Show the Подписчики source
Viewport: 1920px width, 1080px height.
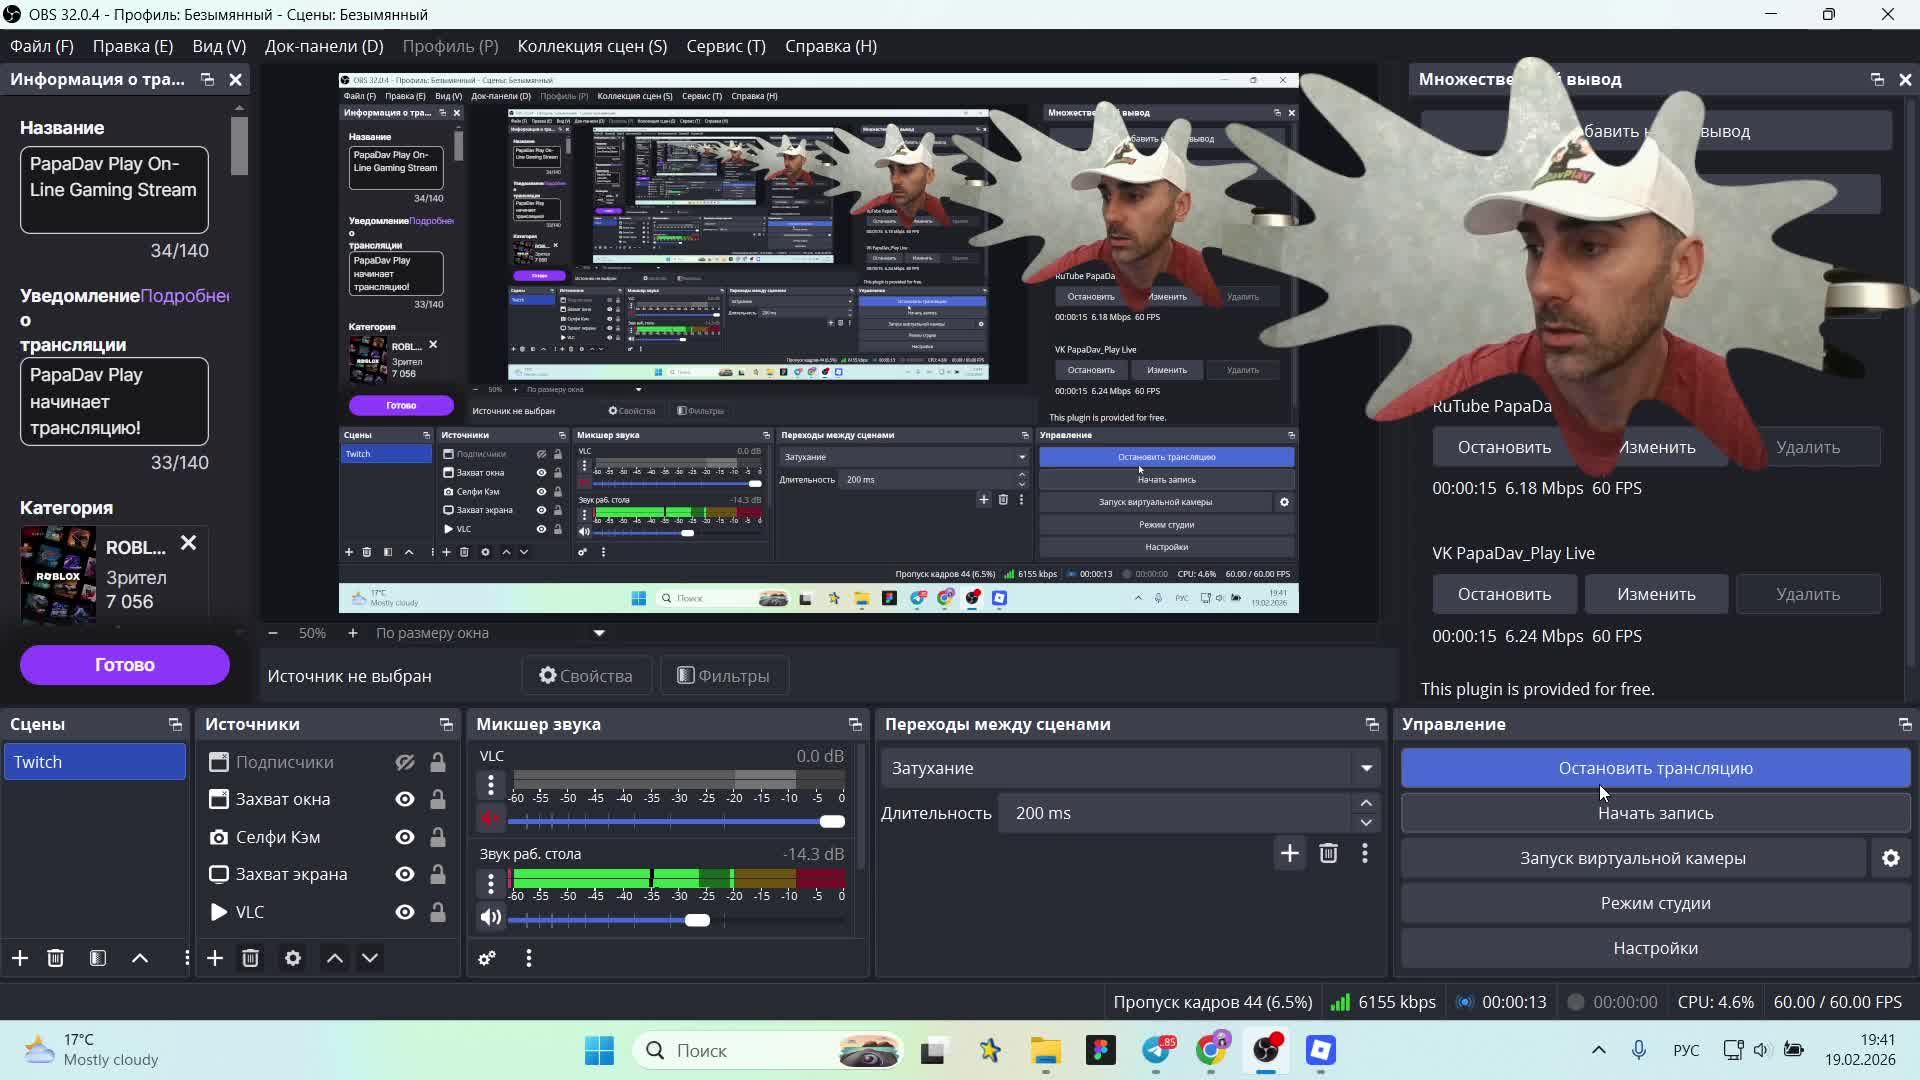pyautogui.click(x=404, y=762)
